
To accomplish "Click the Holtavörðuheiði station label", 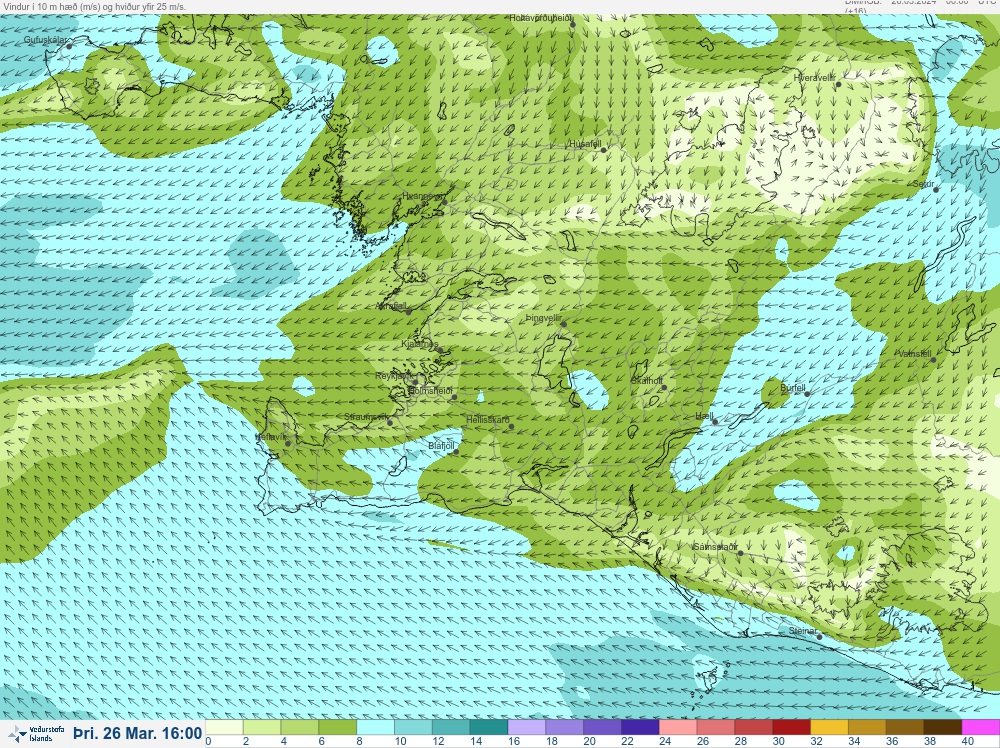I will 540,18.
